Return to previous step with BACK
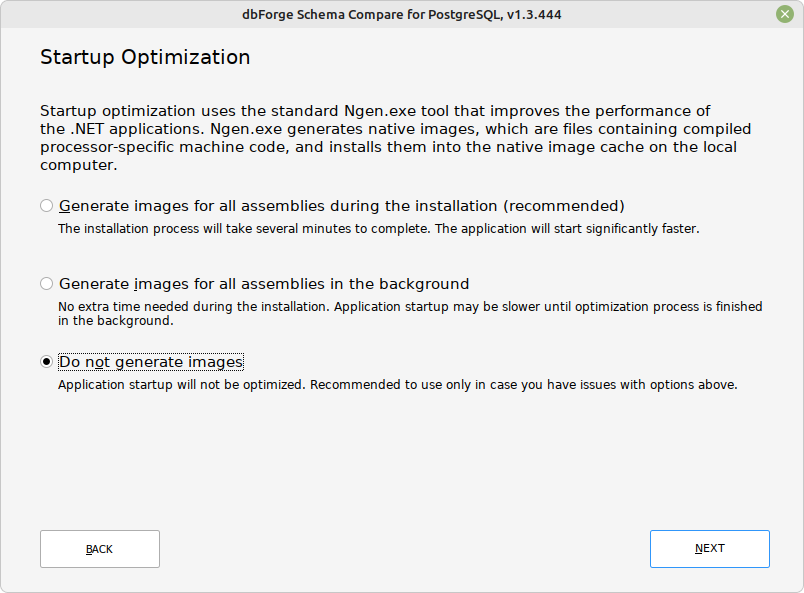This screenshot has width=804, height=593. coord(100,549)
